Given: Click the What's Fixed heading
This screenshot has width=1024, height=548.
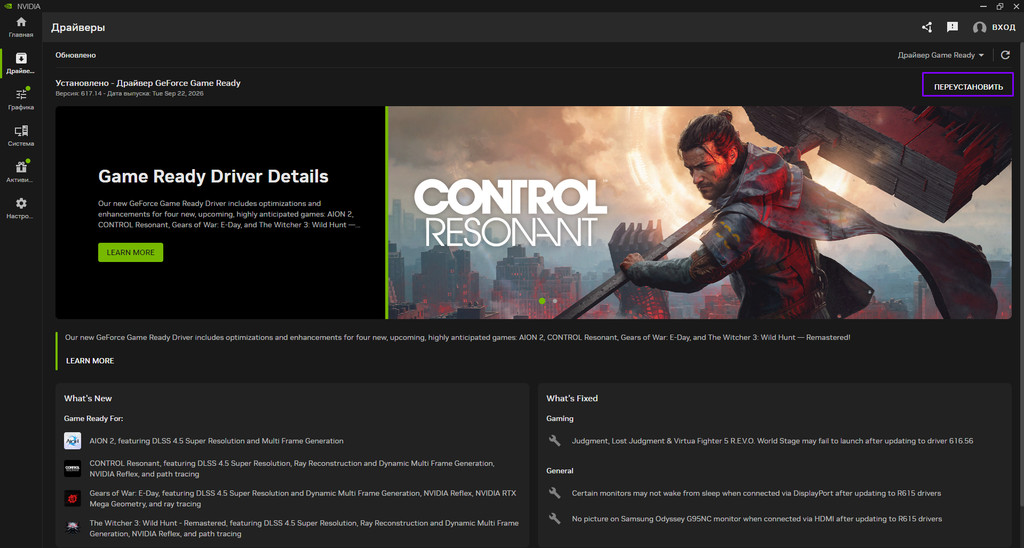Looking at the screenshot, I should [572, 398].
